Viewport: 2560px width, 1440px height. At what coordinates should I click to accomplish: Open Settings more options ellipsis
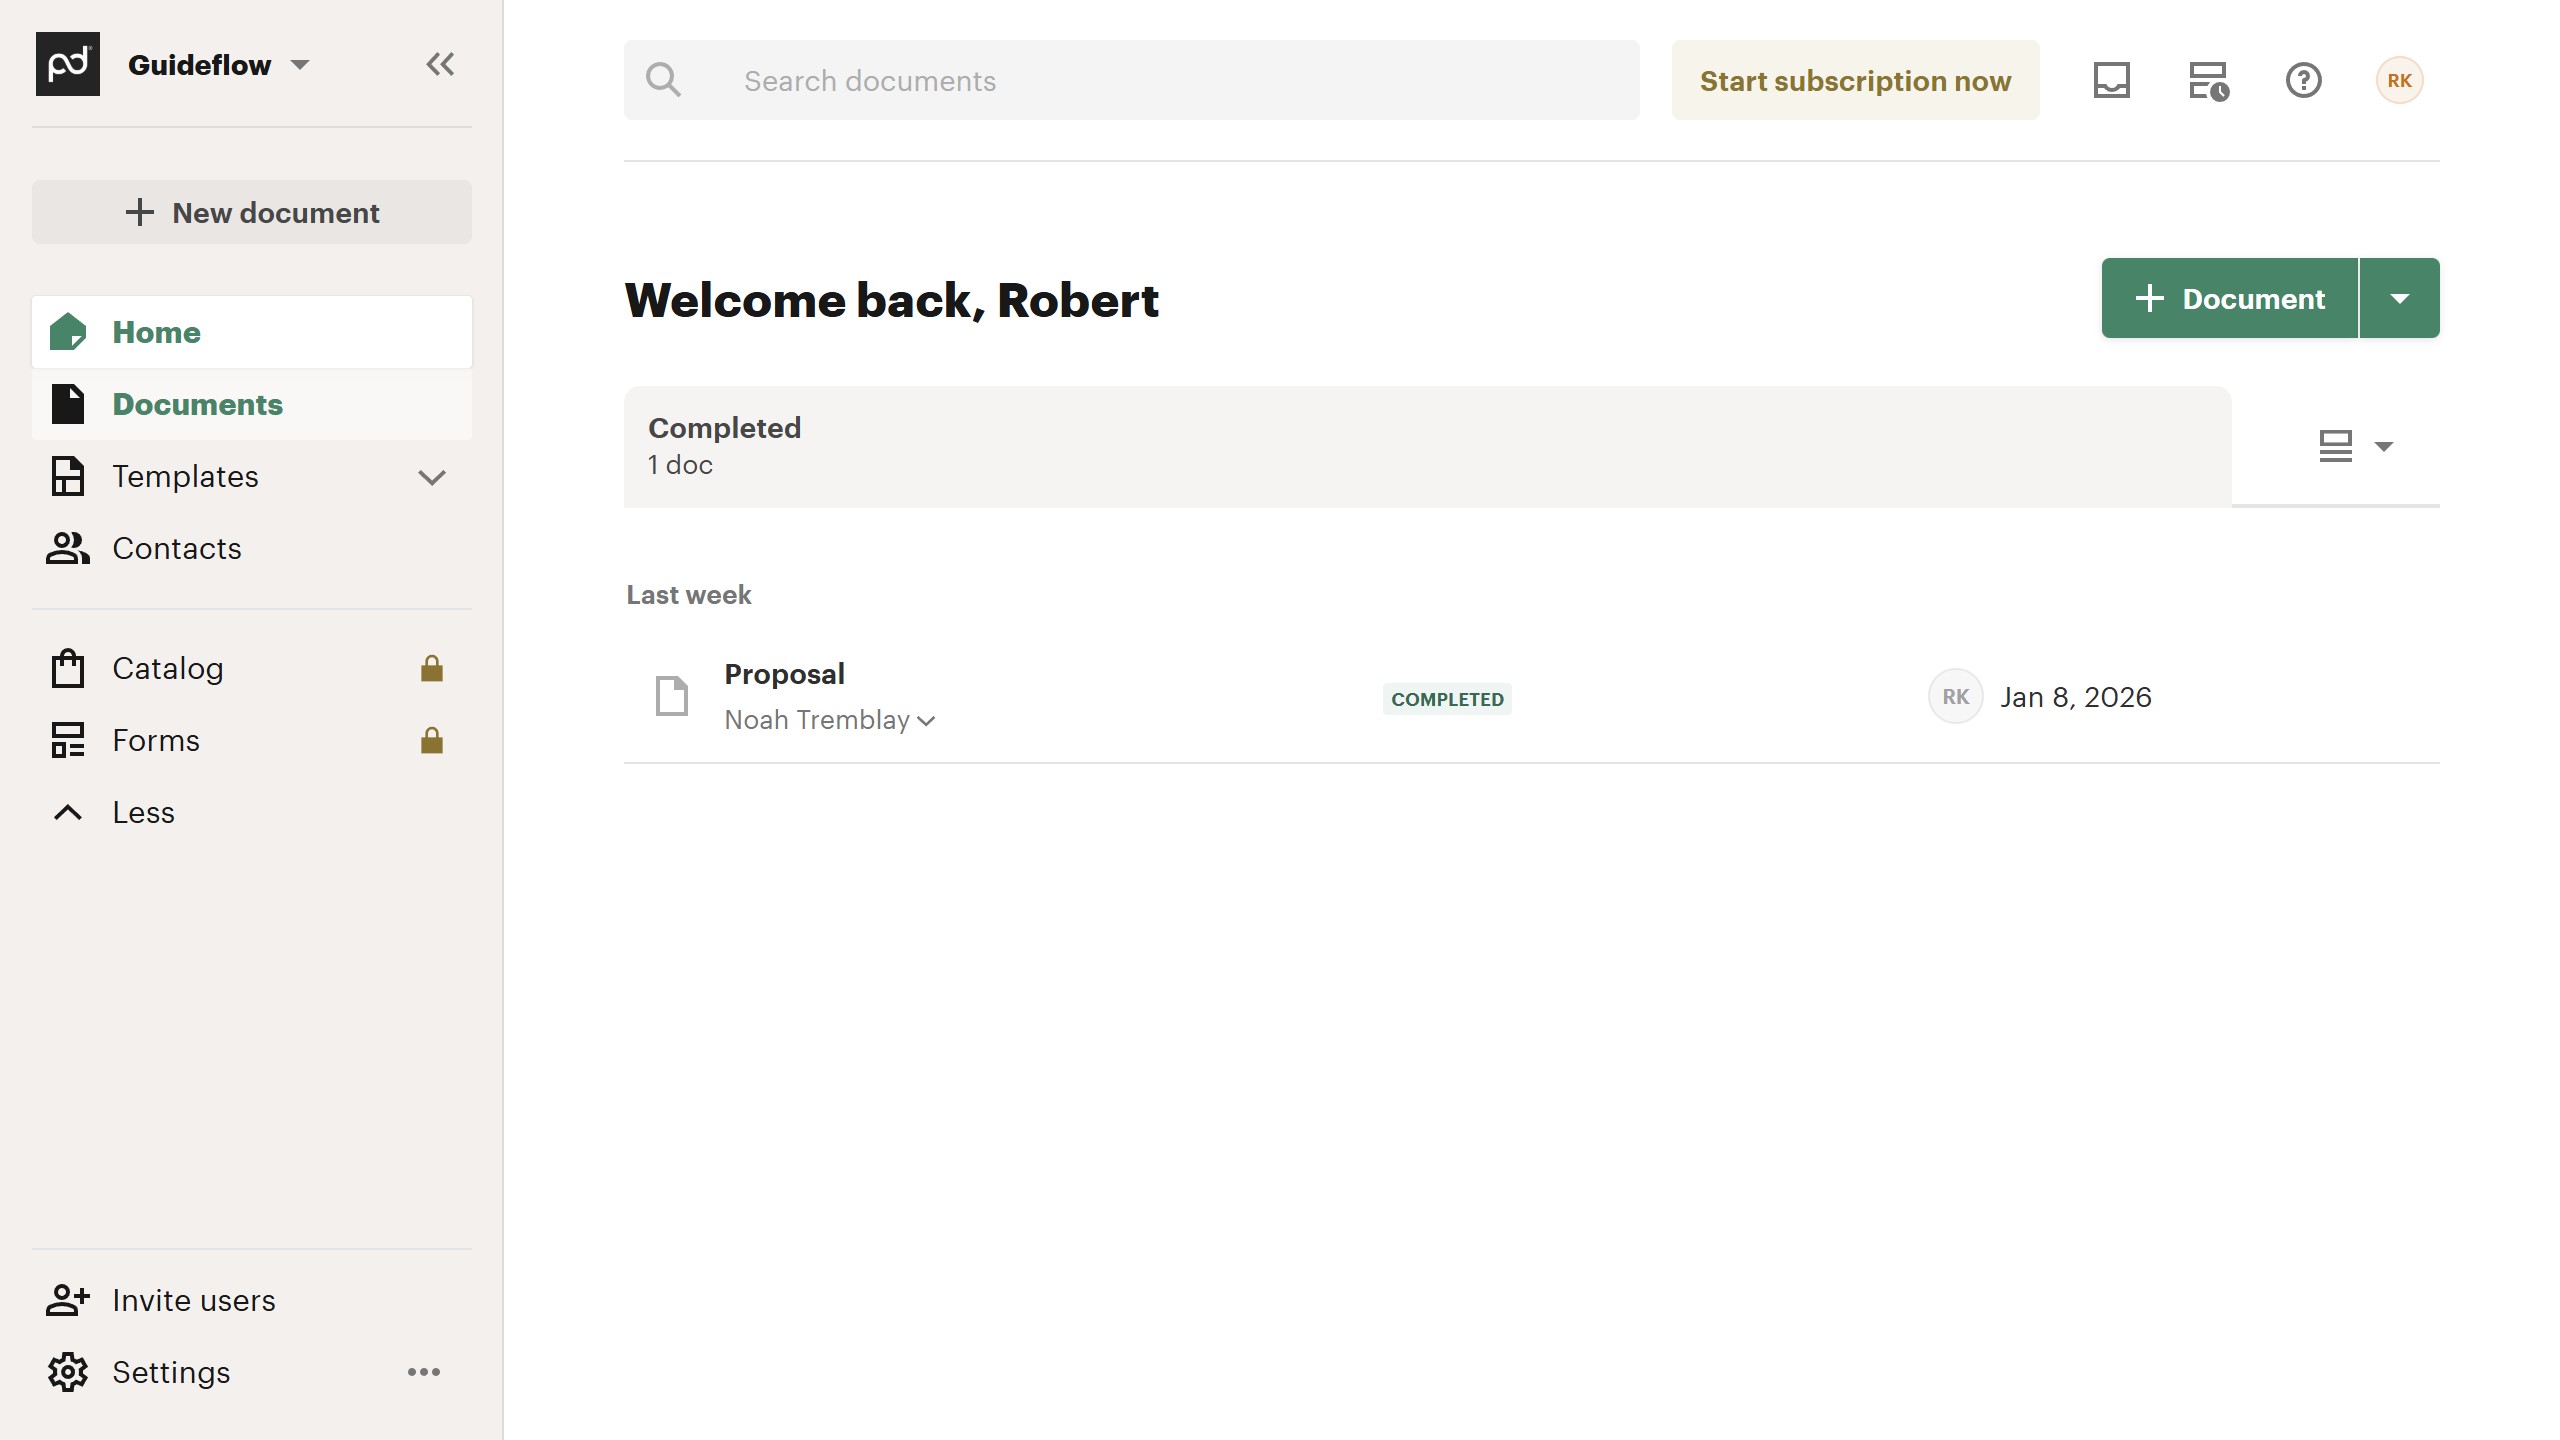click(x=423, y=1372)
